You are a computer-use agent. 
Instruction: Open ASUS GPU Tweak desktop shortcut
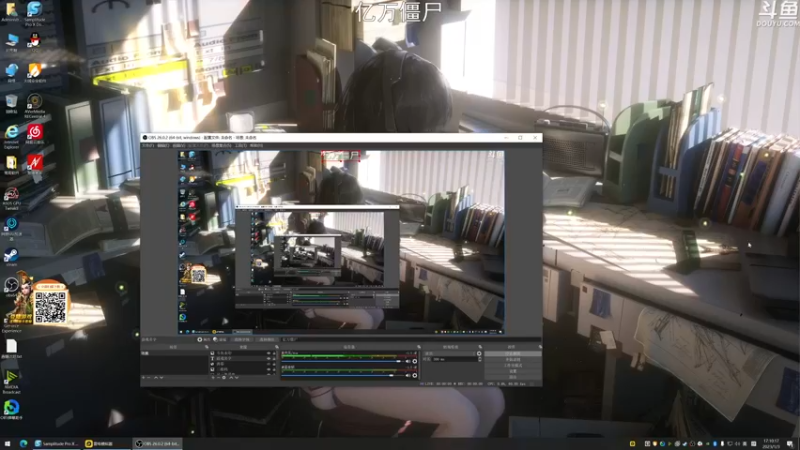[x=11, y=198]
